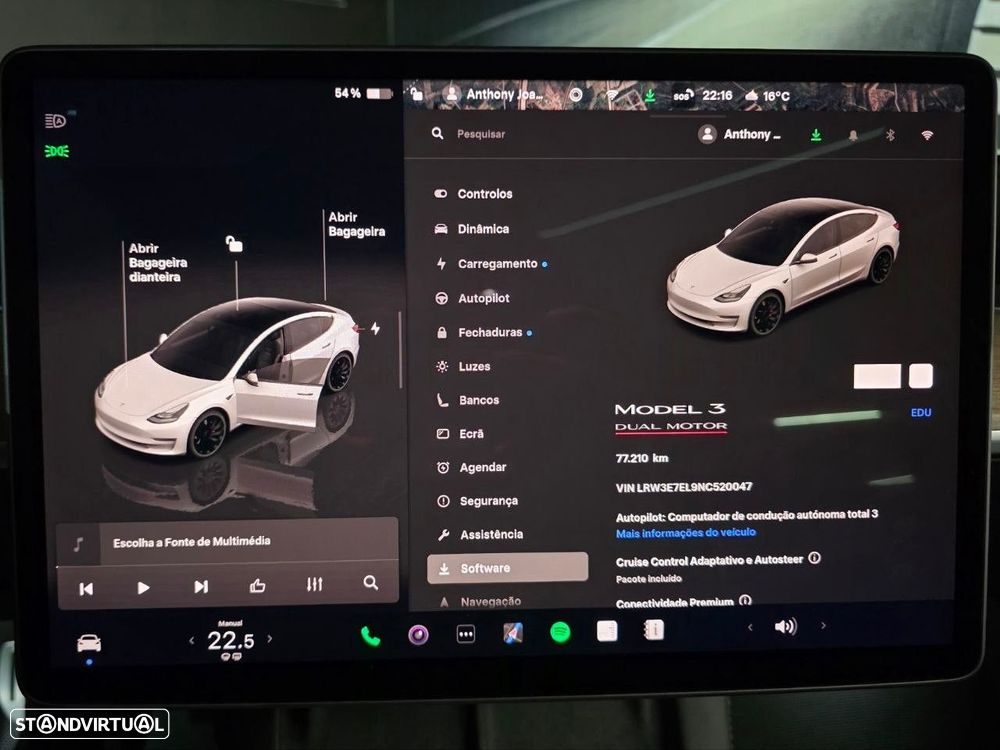Tap the 22:16 clock in the status bar
The width and height of the screenshot is (1000, 750).
coord(717,96)
